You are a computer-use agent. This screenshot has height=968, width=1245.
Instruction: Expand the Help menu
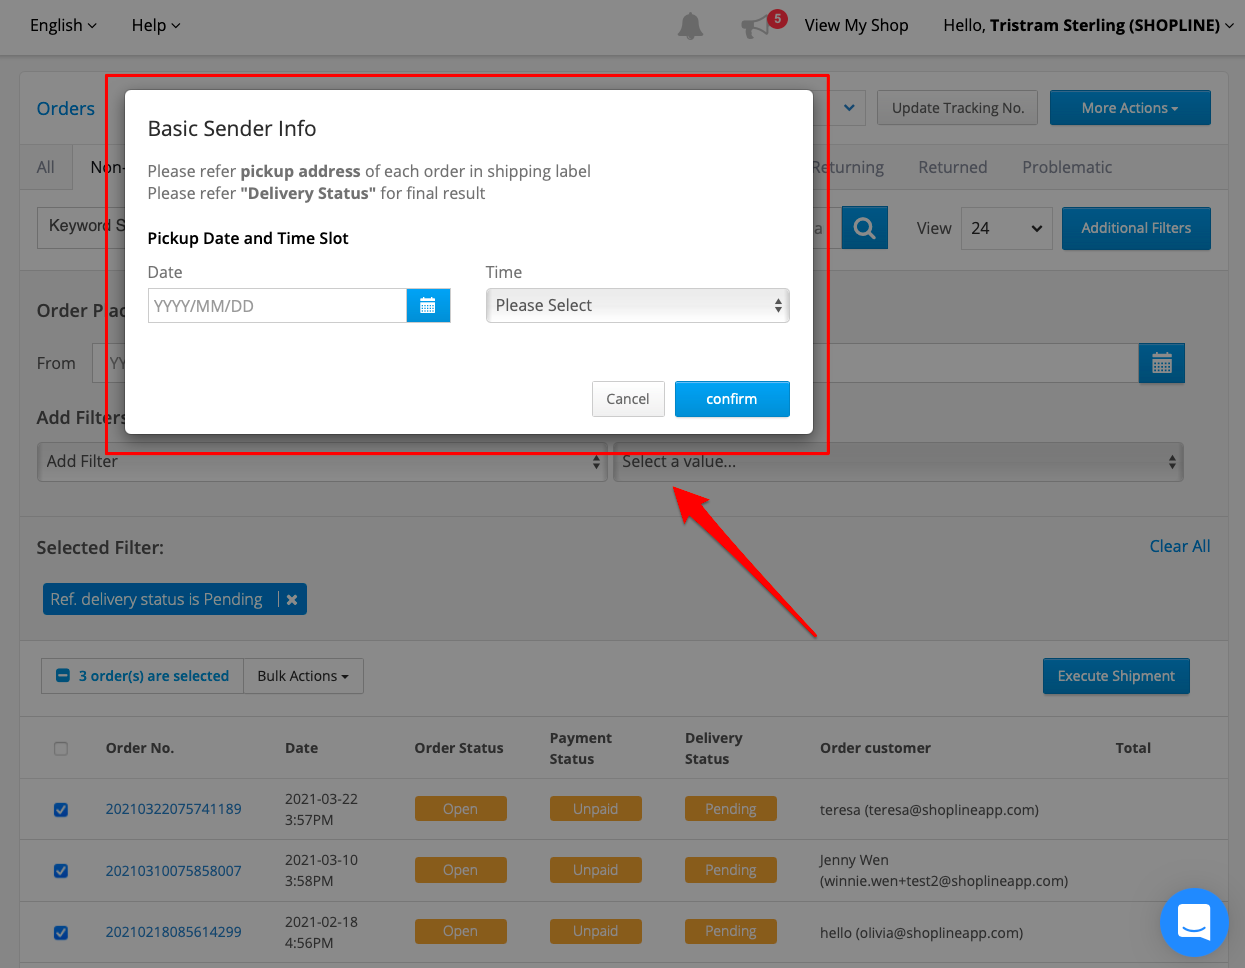[x=156, y=25]
